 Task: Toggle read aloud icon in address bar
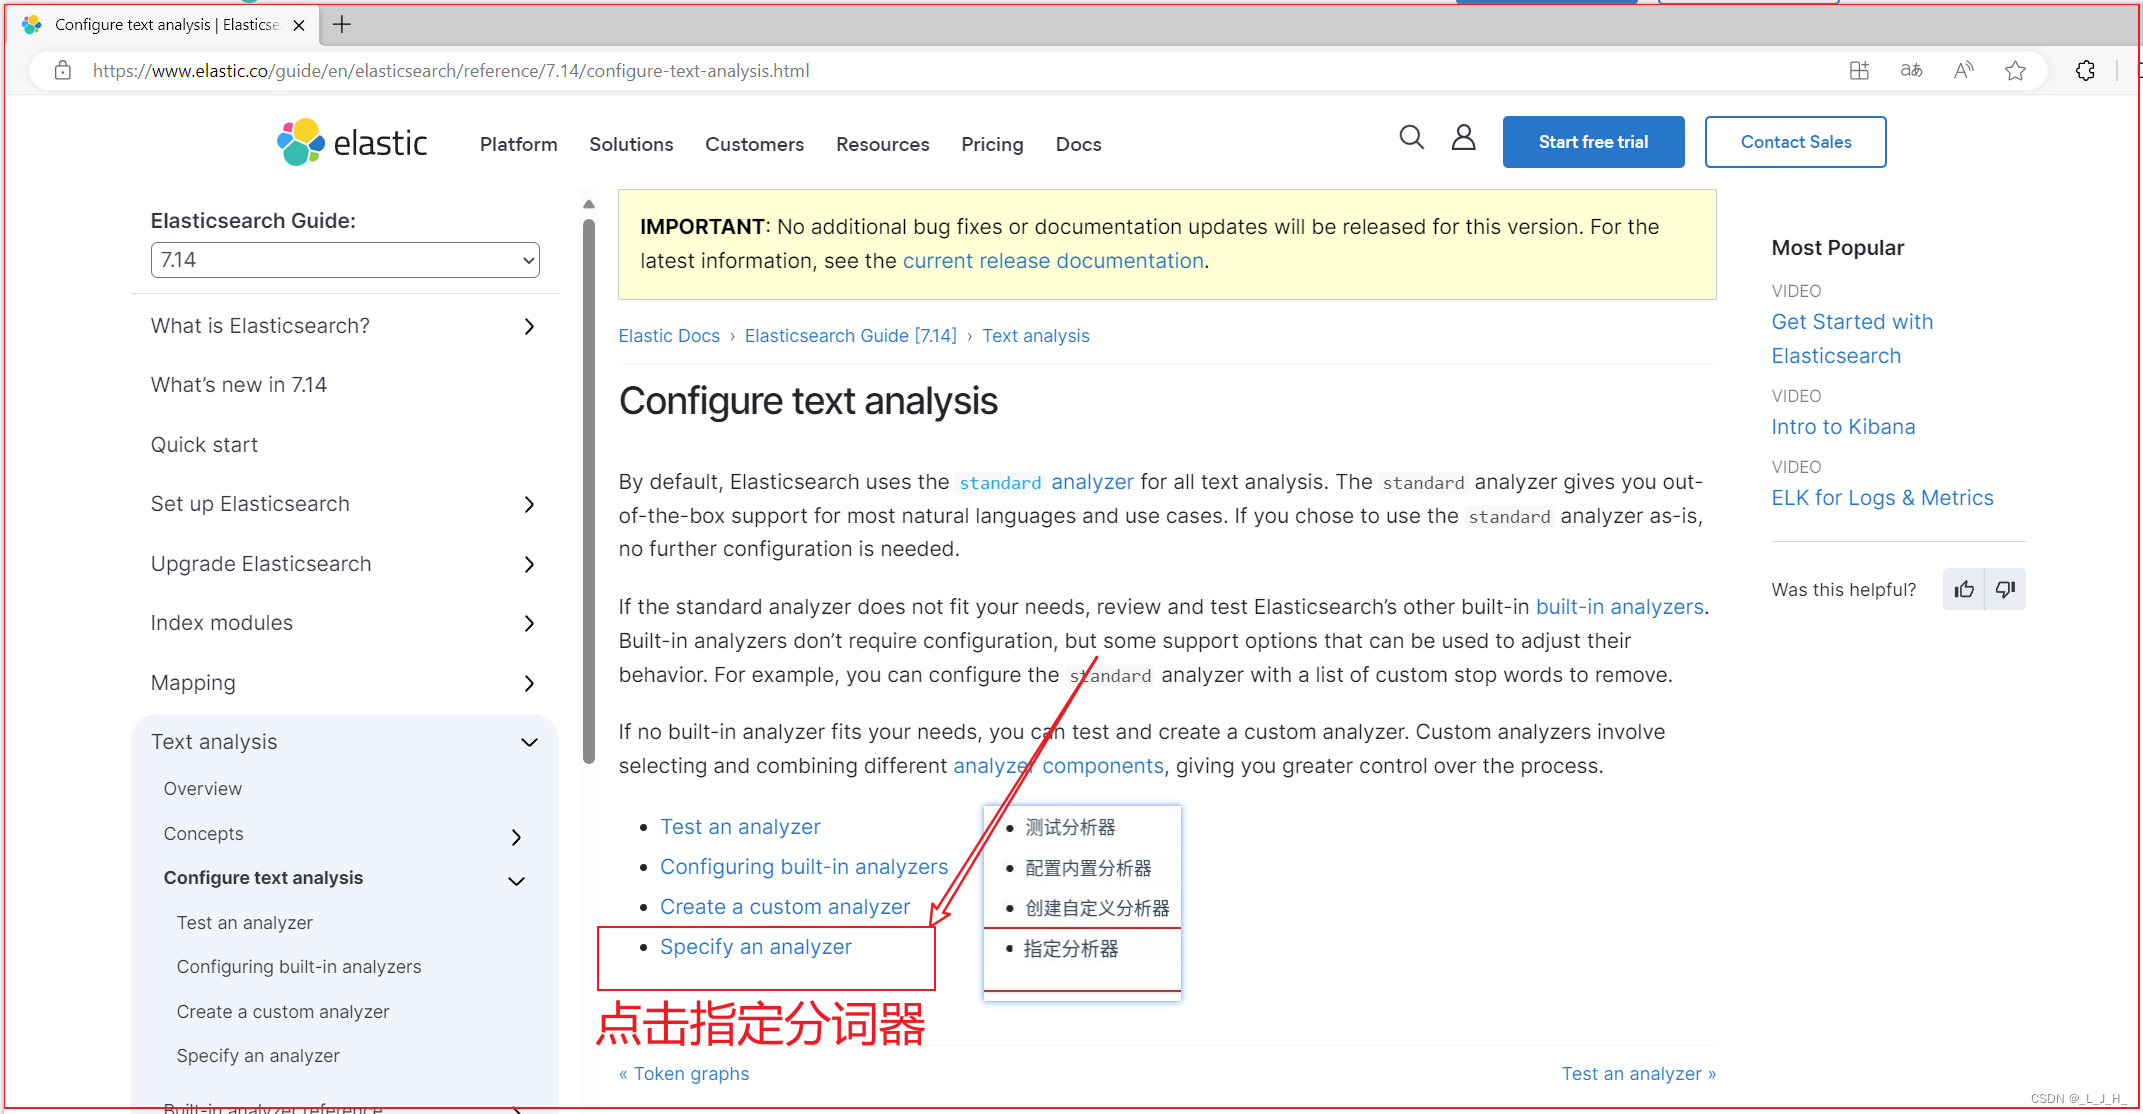pyautogui.click(x=1963, y=71)
